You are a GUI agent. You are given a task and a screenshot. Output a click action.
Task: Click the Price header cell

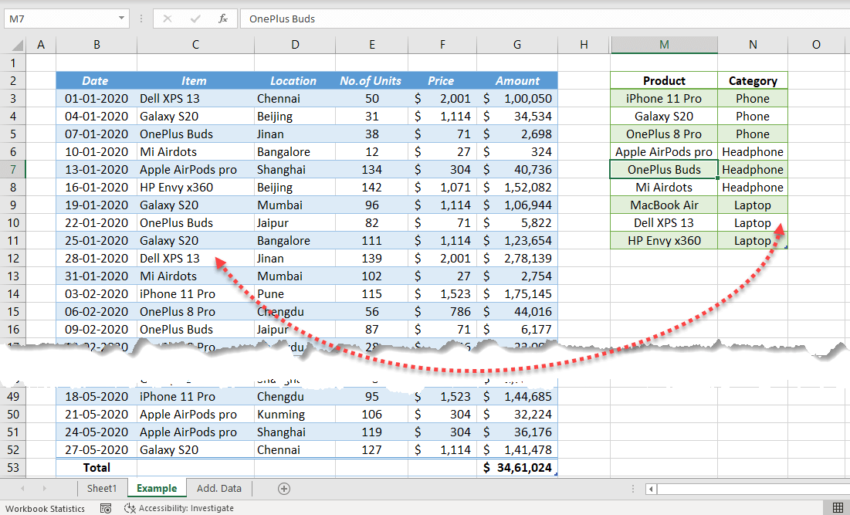pyautogui.click(x=442, y=81)
